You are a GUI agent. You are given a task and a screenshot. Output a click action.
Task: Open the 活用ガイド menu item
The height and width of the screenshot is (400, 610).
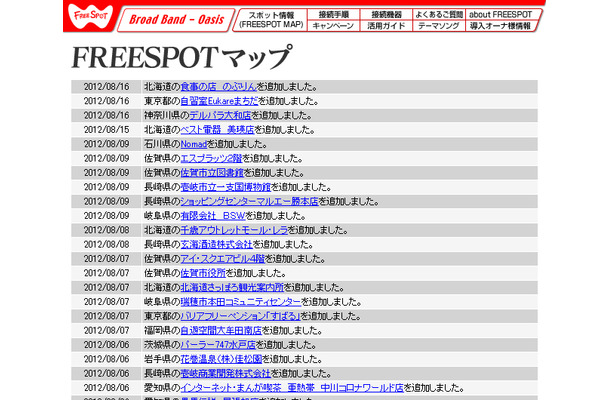(386, 26)
